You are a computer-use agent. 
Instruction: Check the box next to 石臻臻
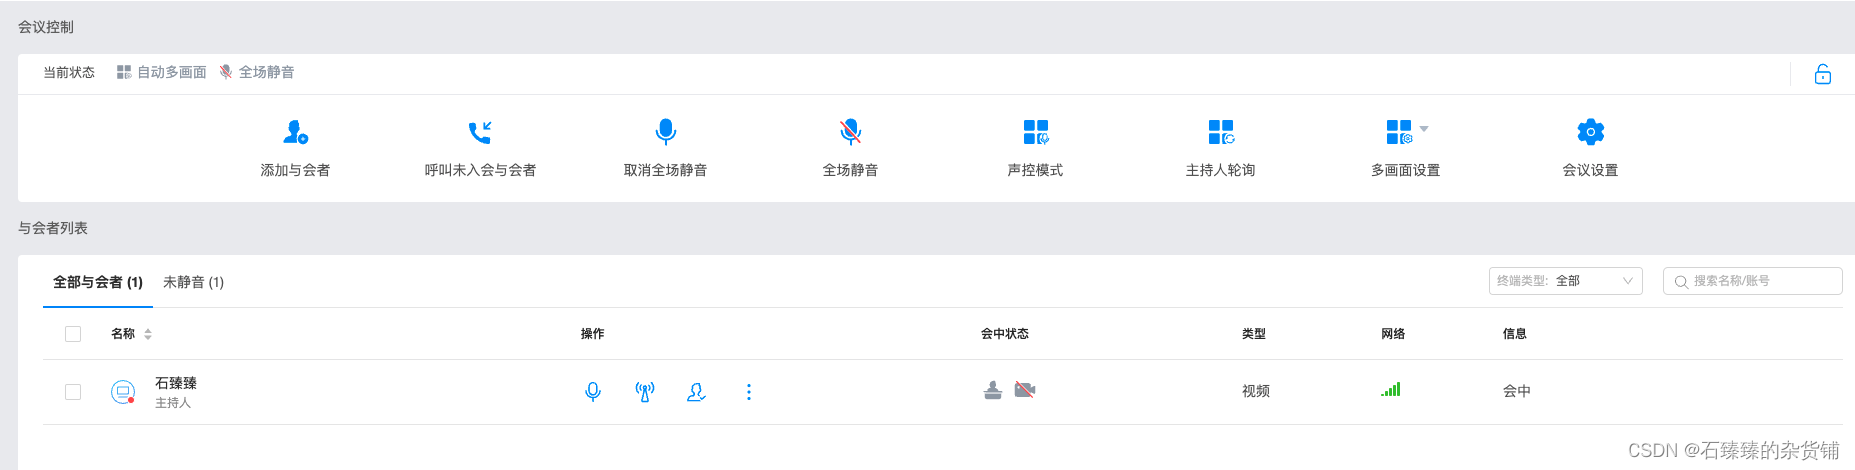[x=73, y=392]
